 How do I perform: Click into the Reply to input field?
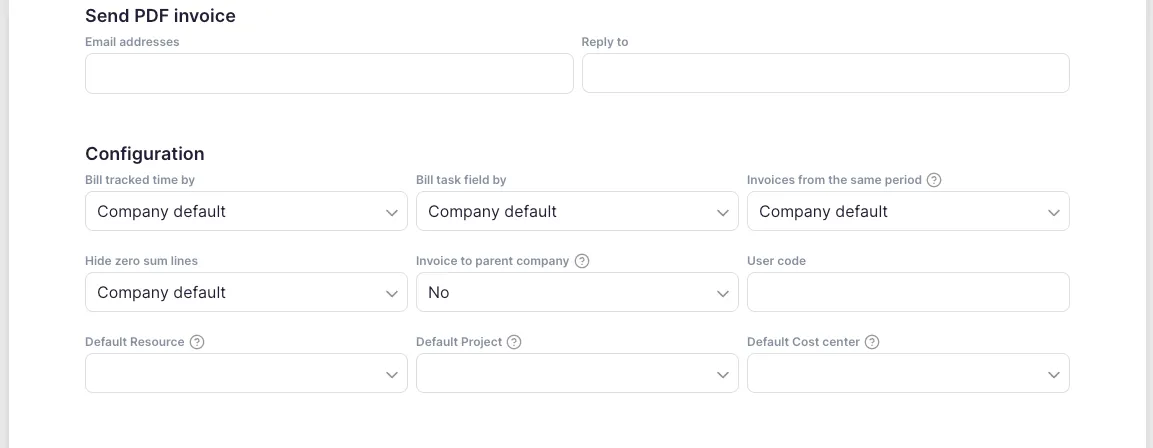tap(825, 74)
